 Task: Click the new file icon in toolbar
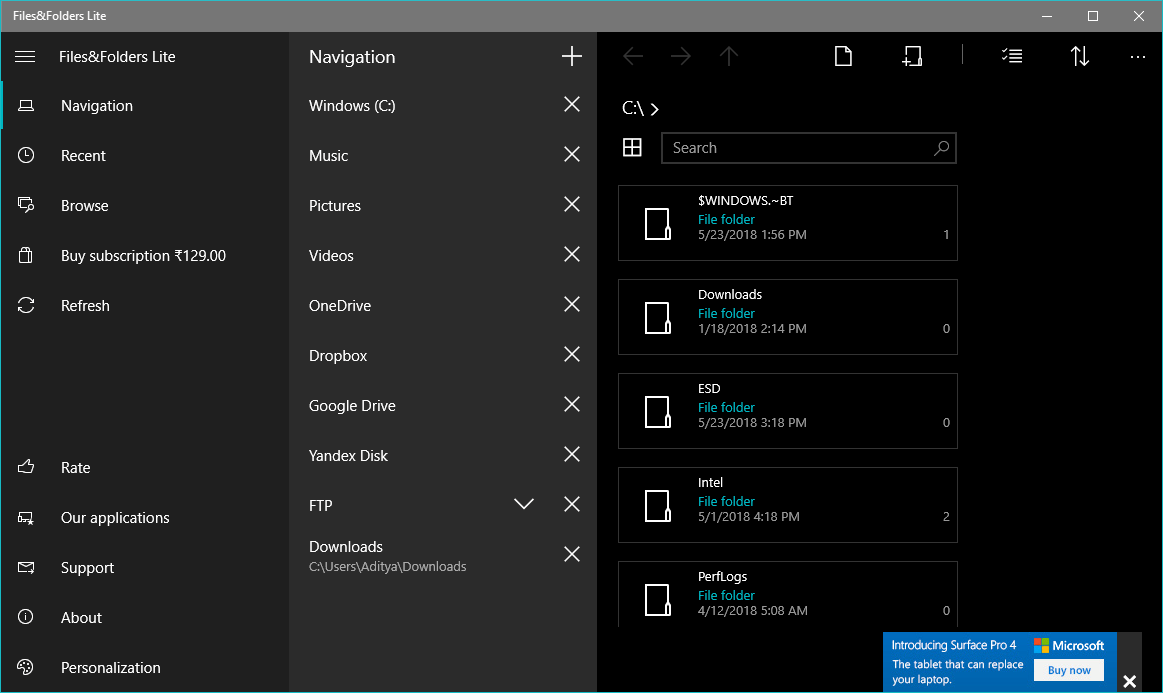tap(843, 57)
